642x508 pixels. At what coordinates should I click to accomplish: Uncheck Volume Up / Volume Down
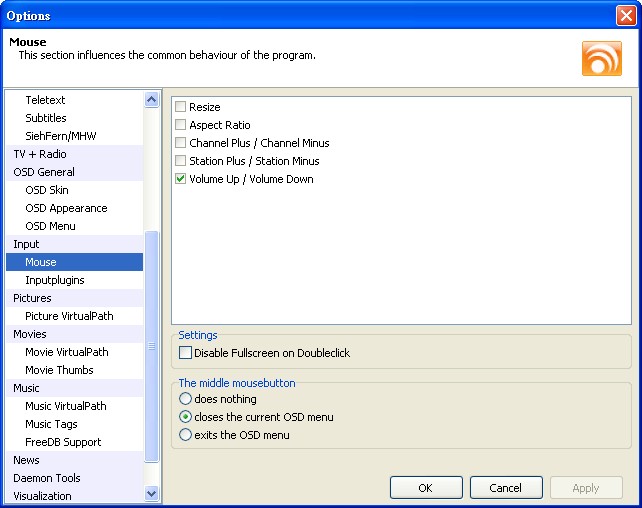181,179
